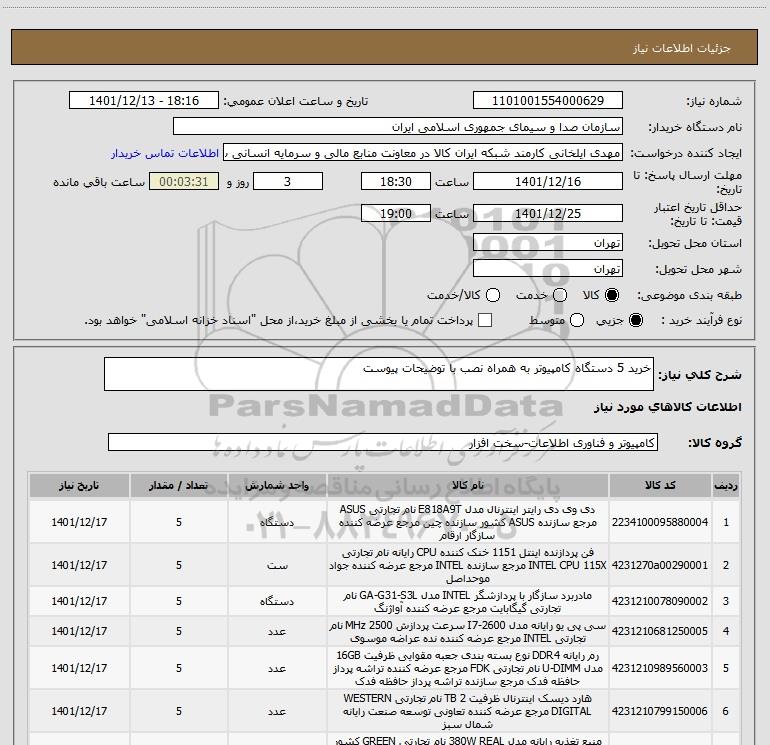Click the price validity date 1401/12/25 field

548,214
